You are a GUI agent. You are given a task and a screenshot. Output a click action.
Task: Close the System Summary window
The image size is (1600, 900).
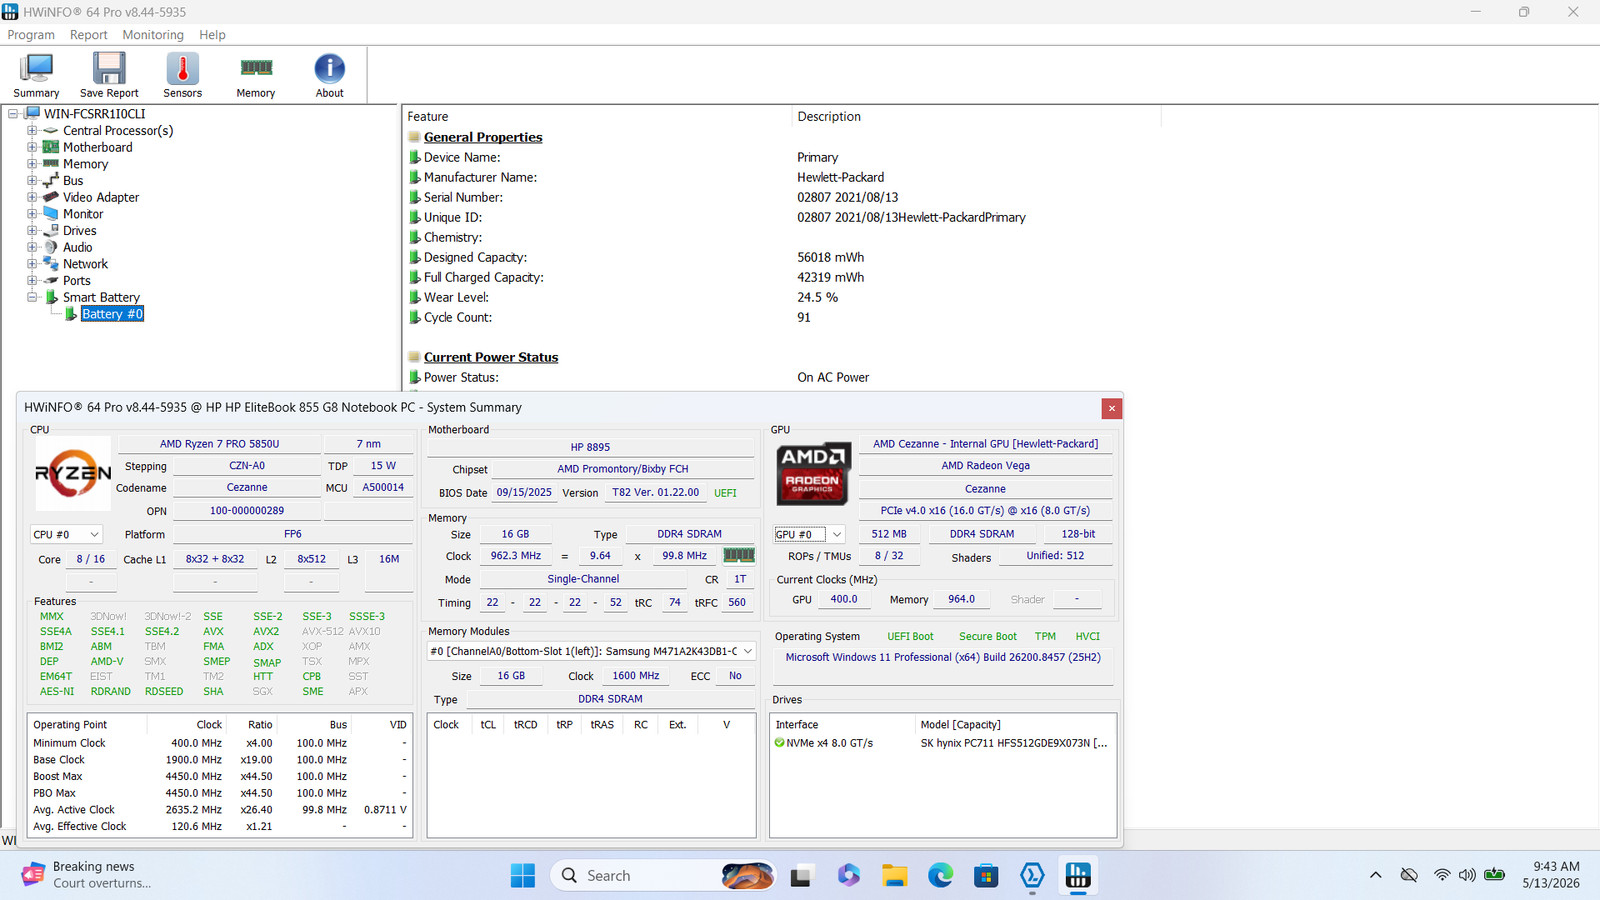click(1111, 408)
